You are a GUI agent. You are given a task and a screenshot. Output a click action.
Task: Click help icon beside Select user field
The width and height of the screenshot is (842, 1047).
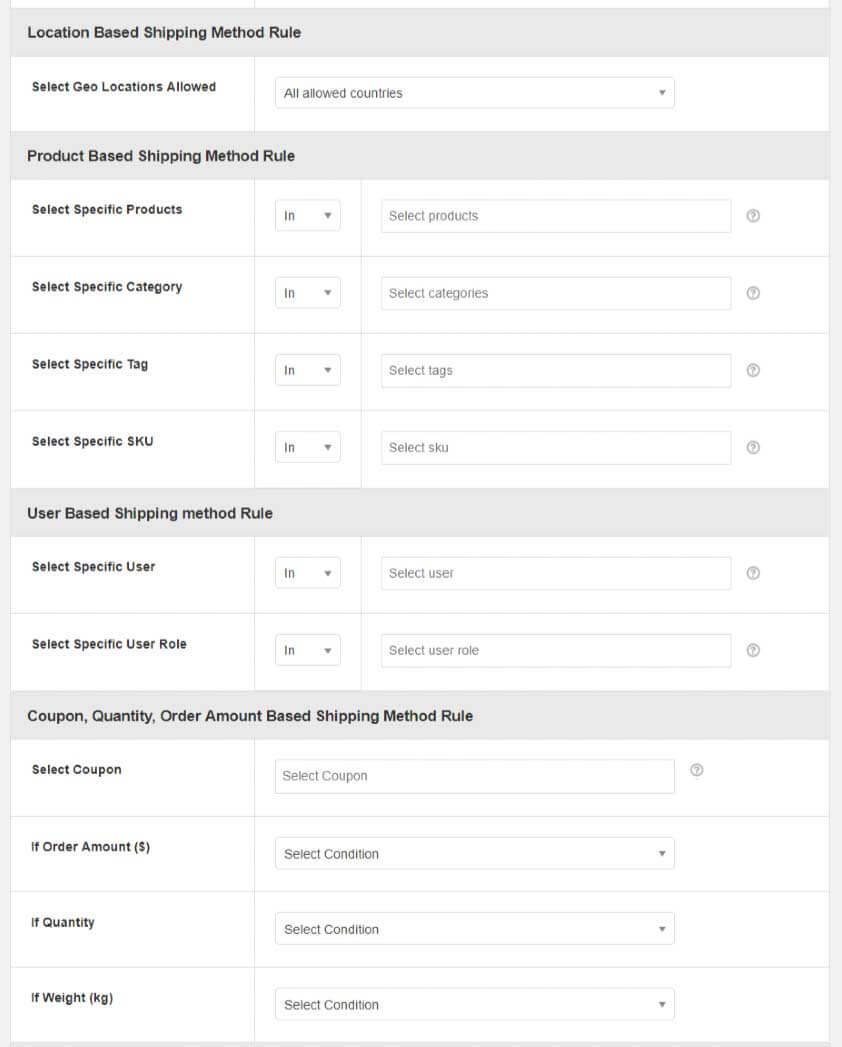754,573
